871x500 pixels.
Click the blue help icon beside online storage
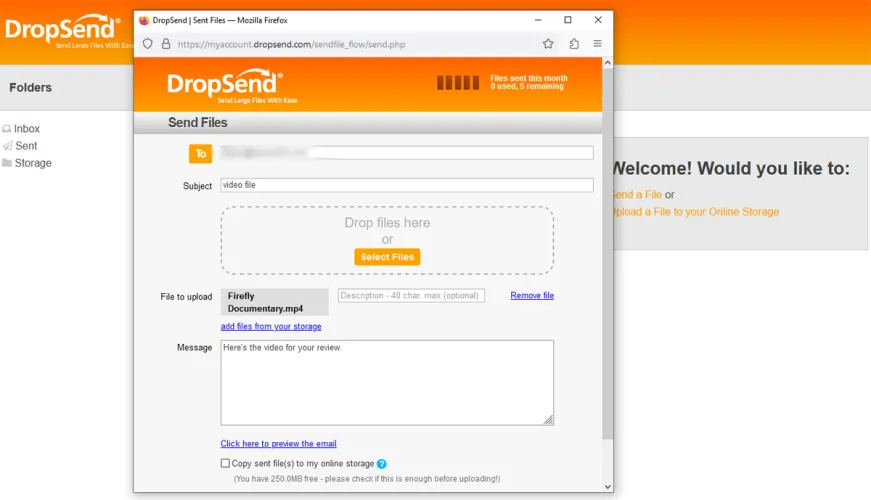(x=382, y=464)
